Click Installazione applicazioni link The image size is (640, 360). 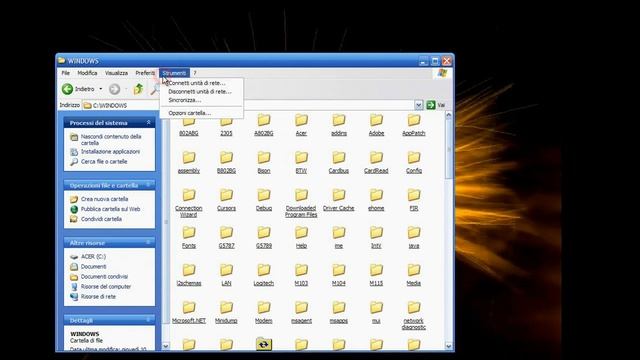(x=110, y=151)
